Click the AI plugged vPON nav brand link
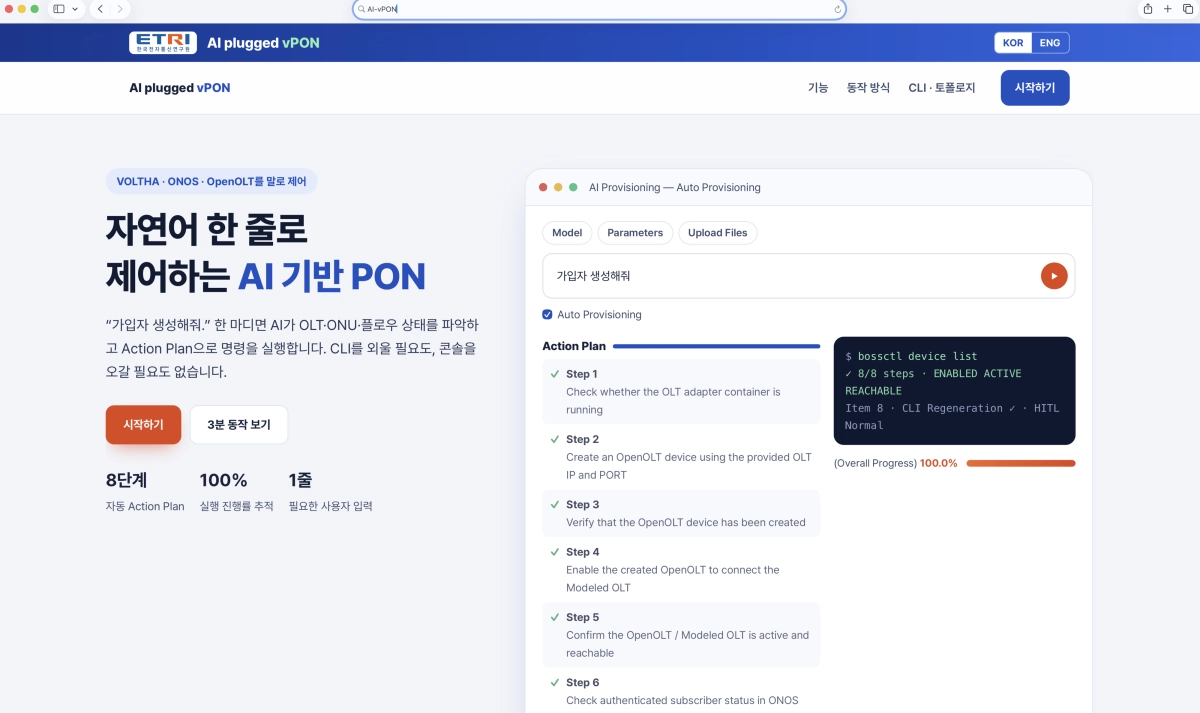1200x713 pixels. (180, 88)
